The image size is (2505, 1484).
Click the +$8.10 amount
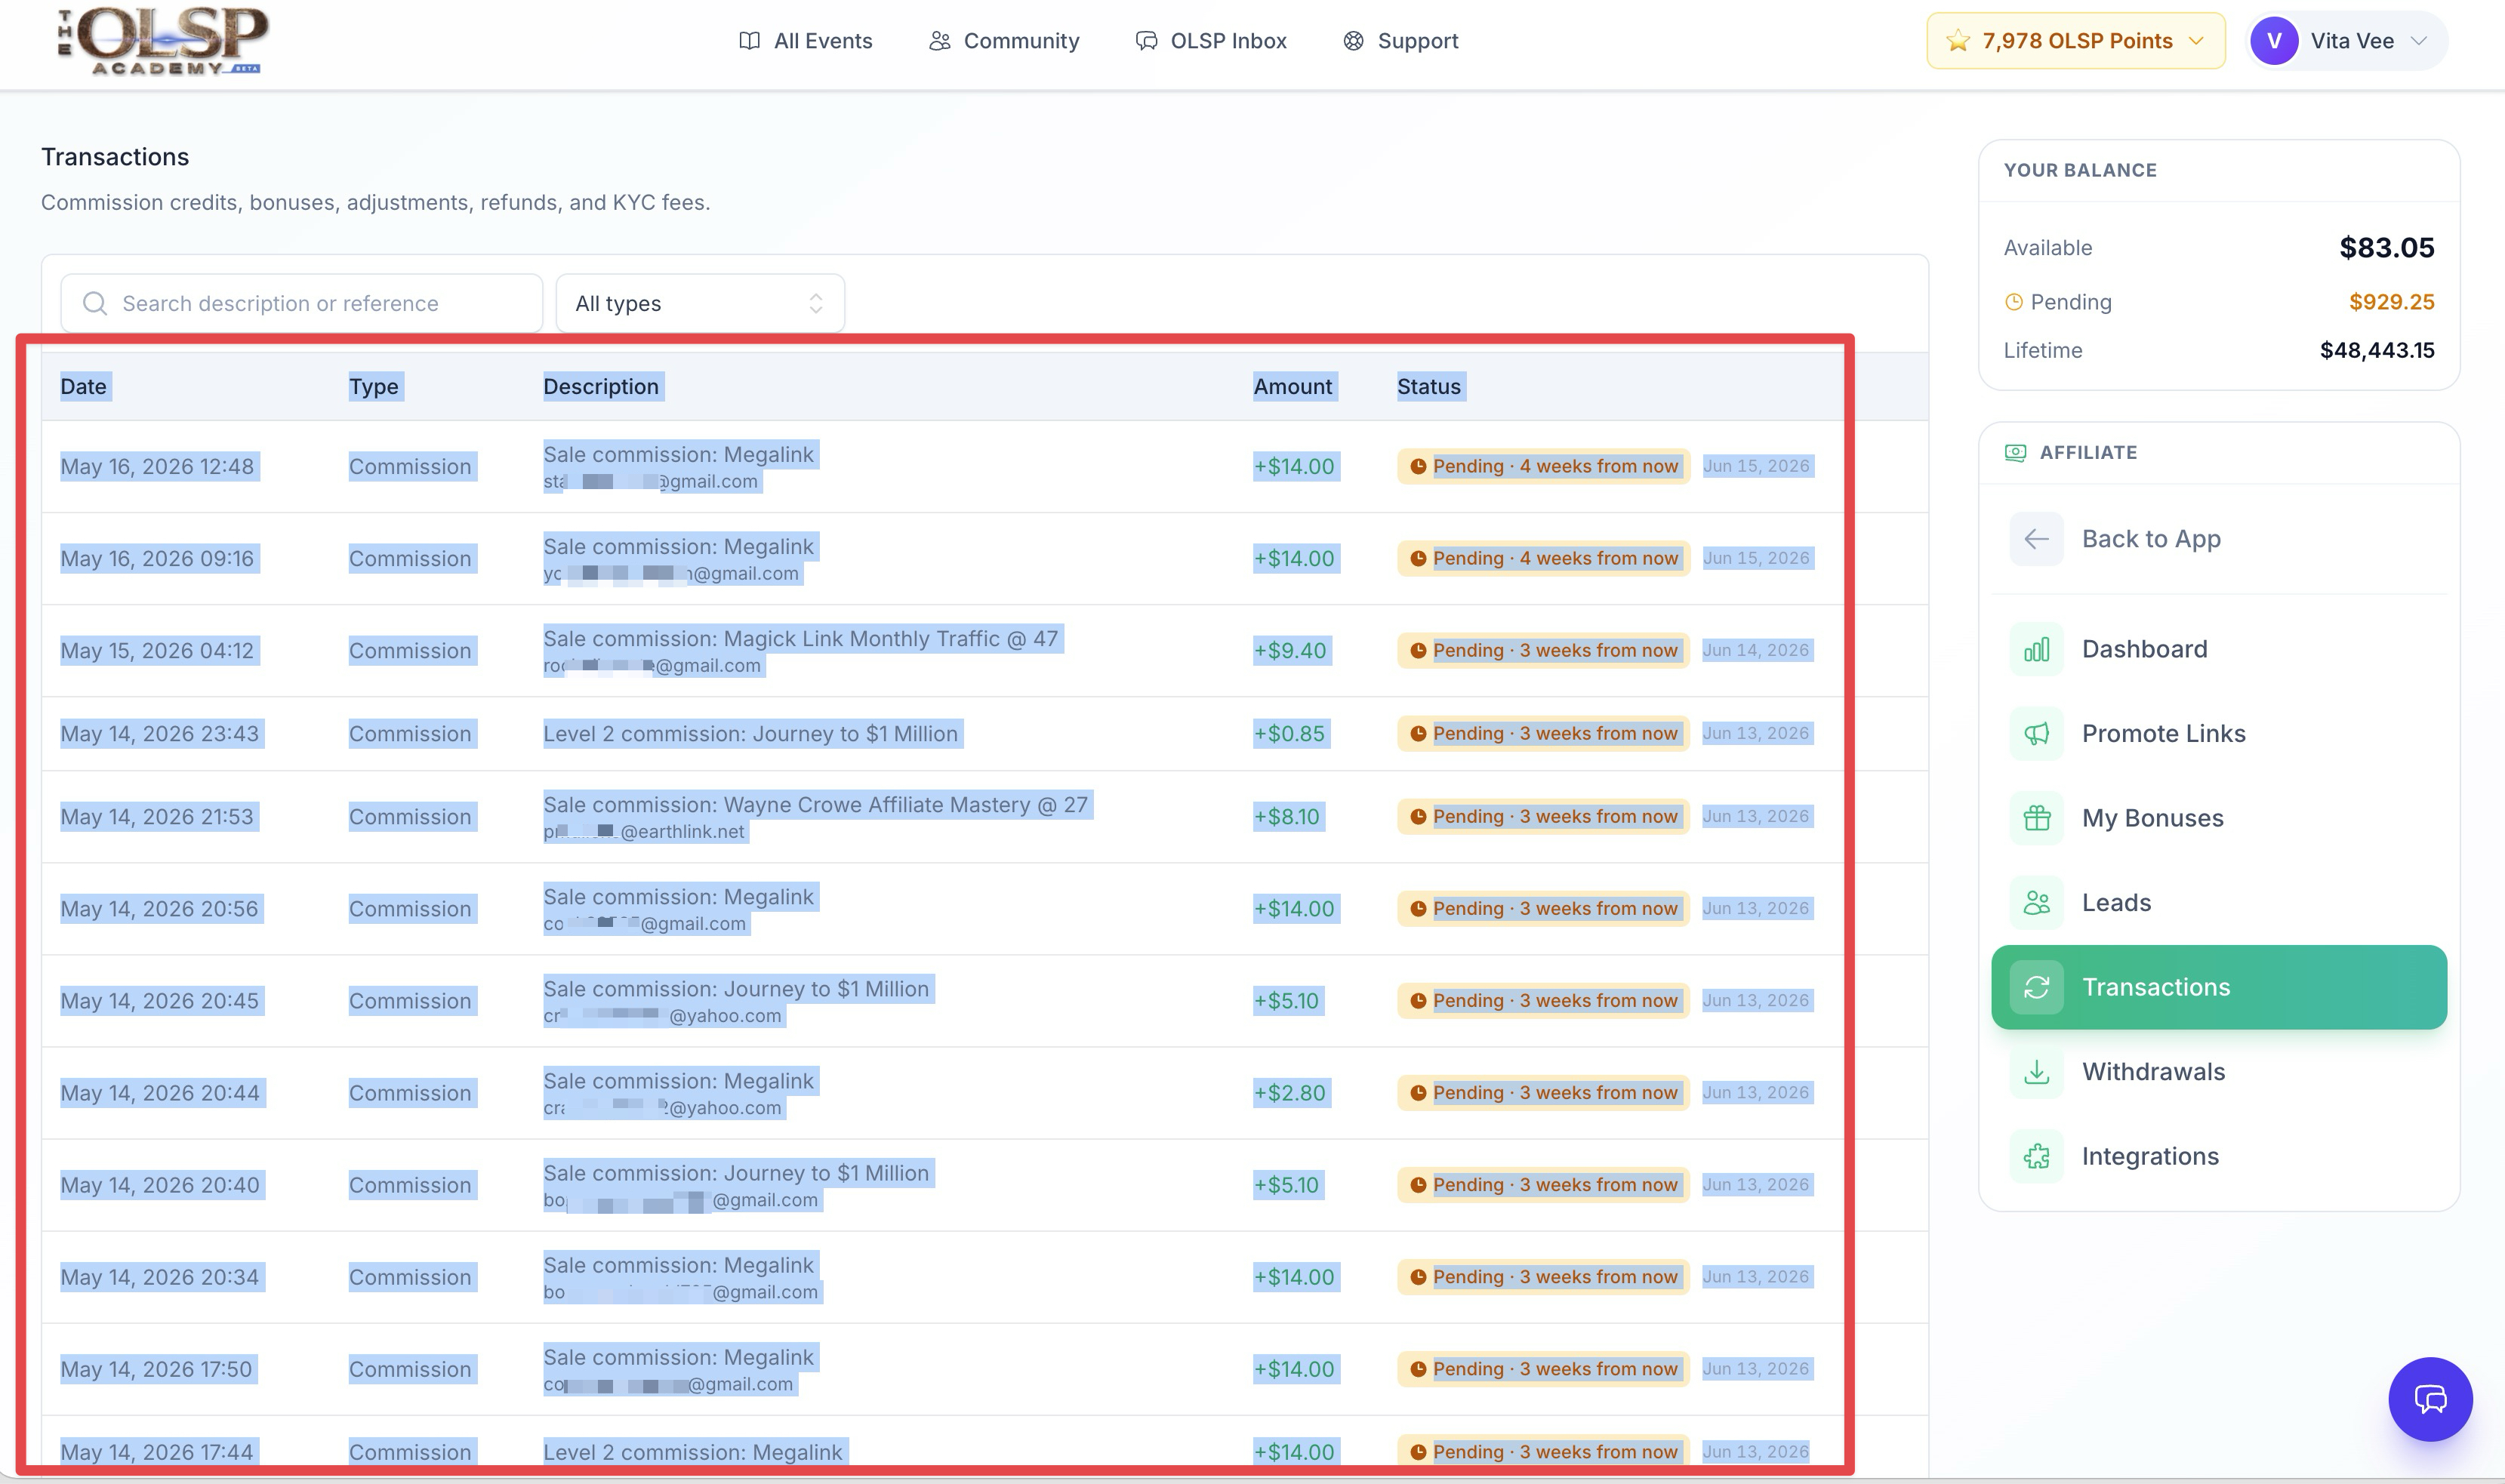pos(1287,817)
